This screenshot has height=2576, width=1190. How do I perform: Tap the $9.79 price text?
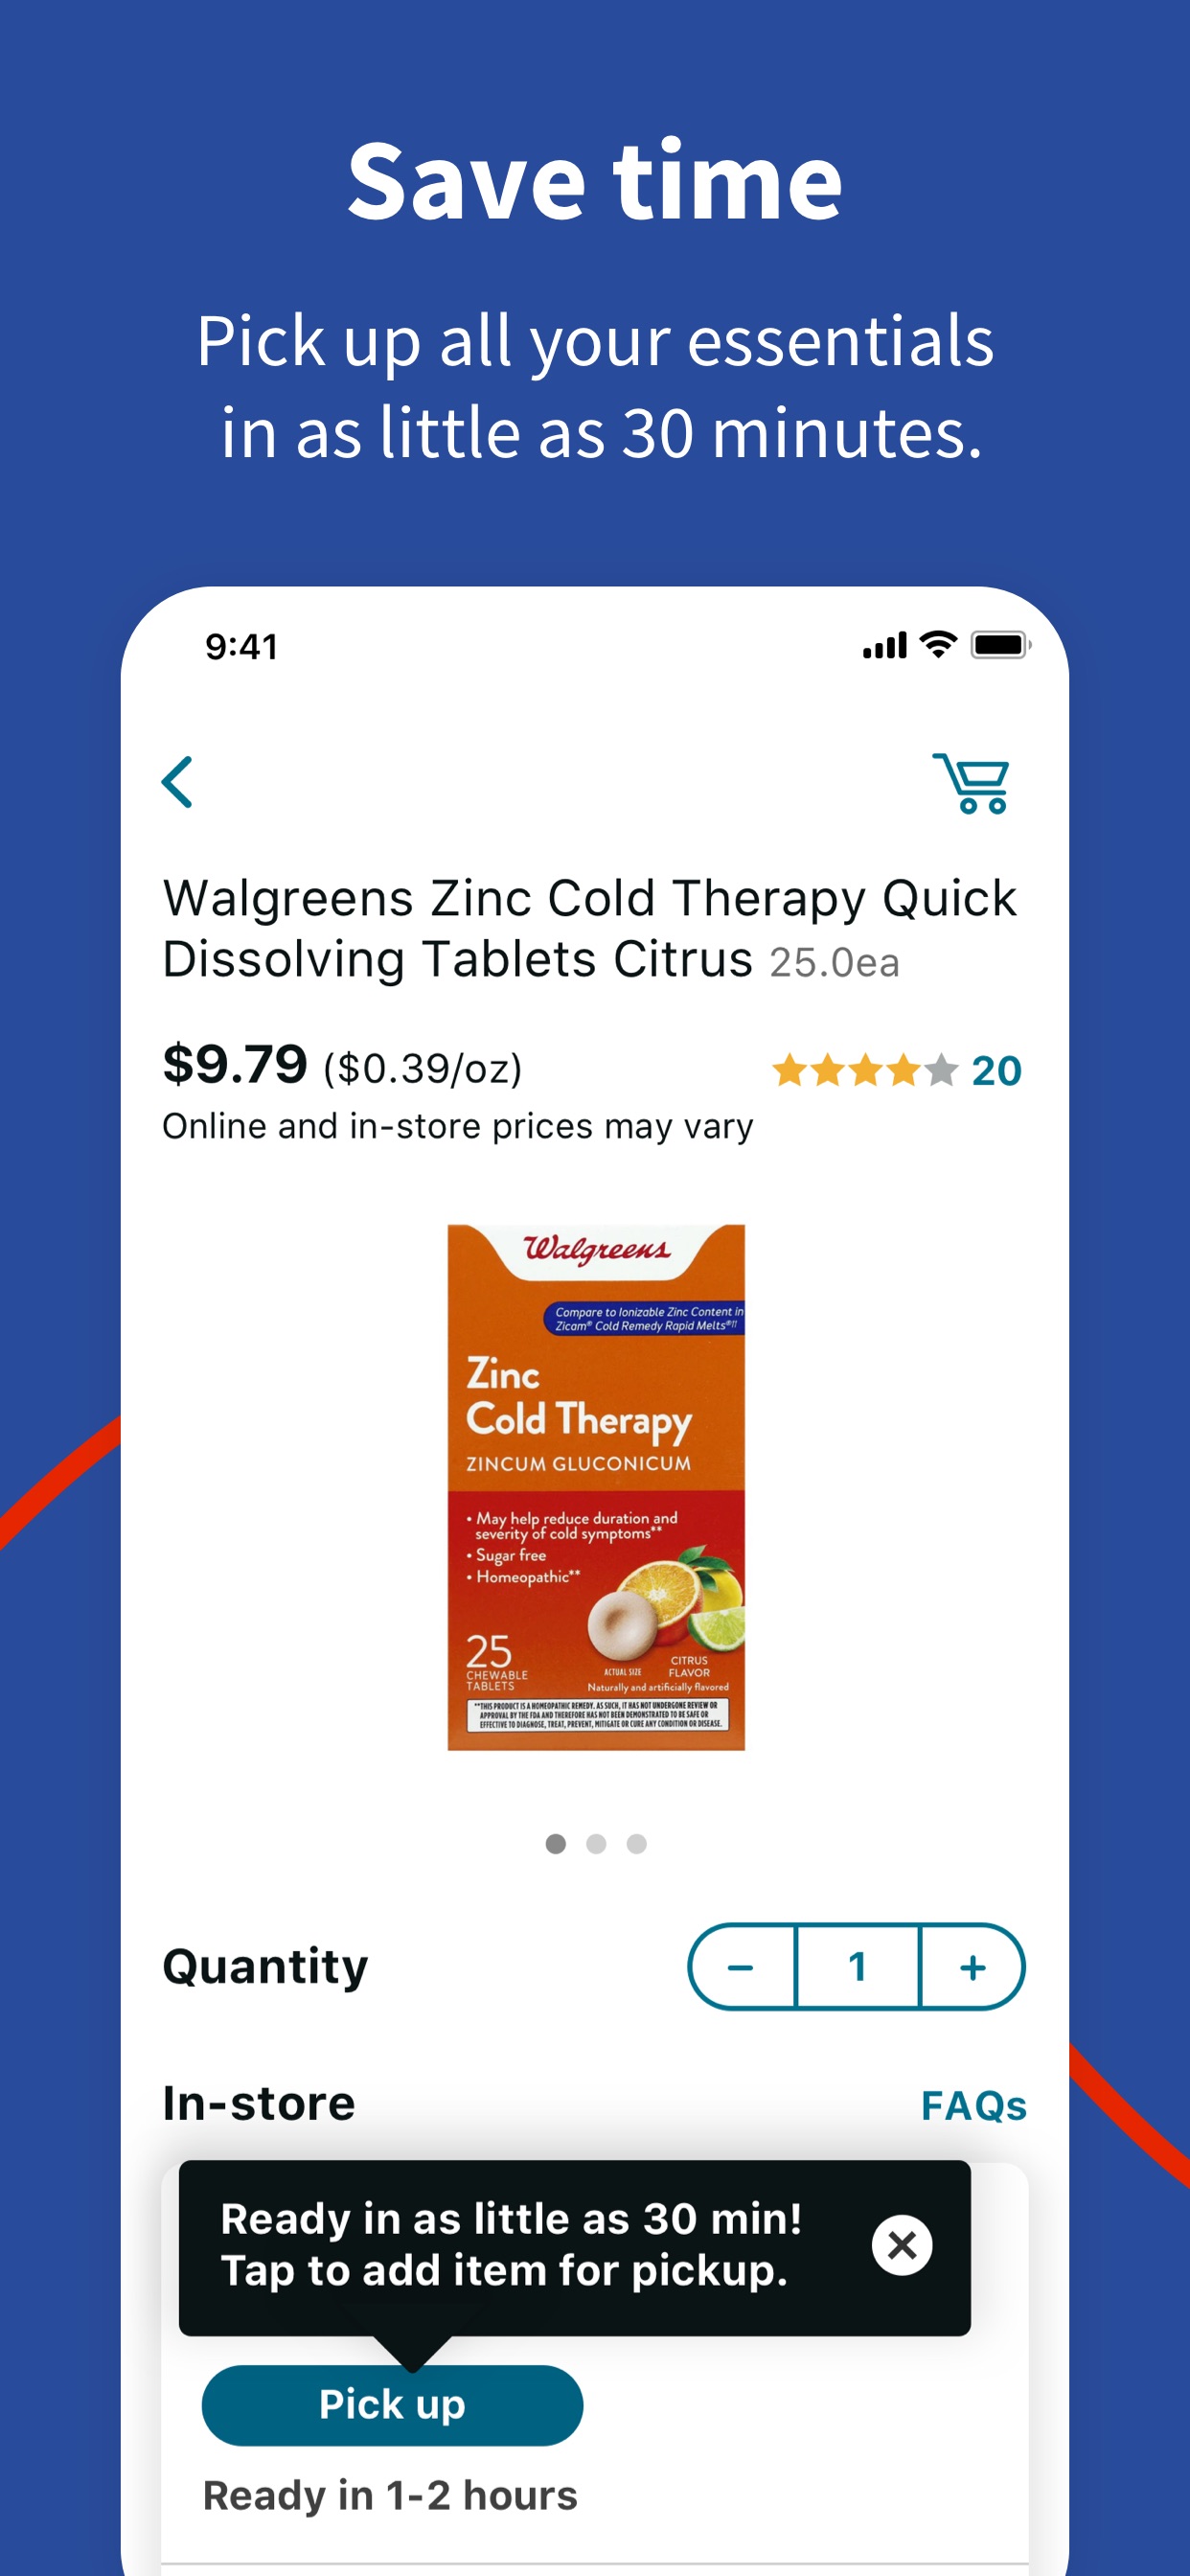pos(235,1064)
